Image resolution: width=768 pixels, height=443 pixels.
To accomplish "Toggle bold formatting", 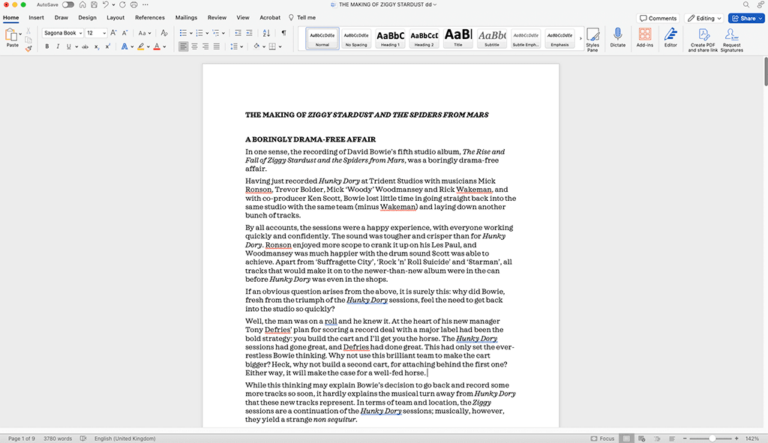I will (x=46, y=47).
